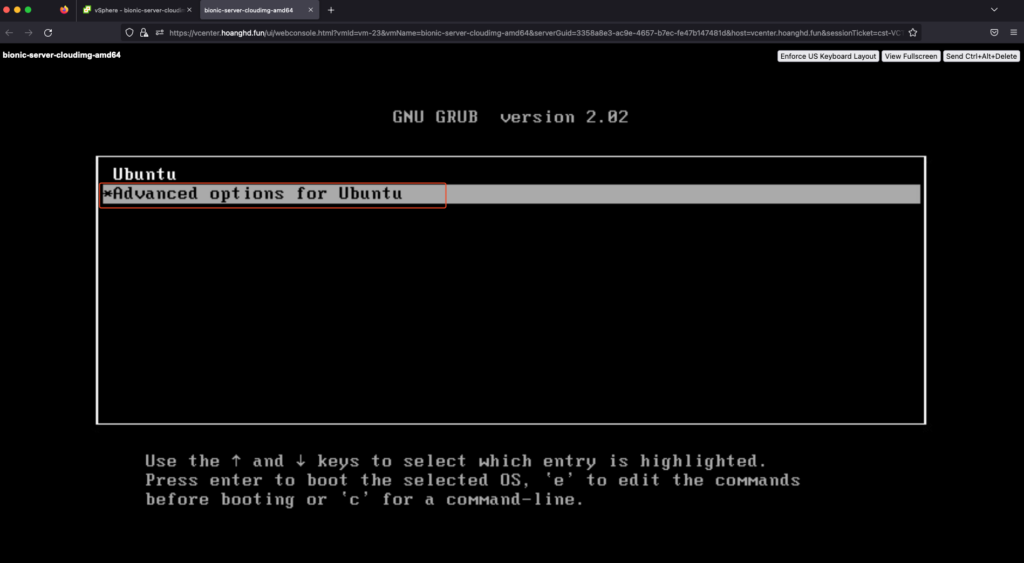Click the green macOS zoom button

click(x=28, y=10)
